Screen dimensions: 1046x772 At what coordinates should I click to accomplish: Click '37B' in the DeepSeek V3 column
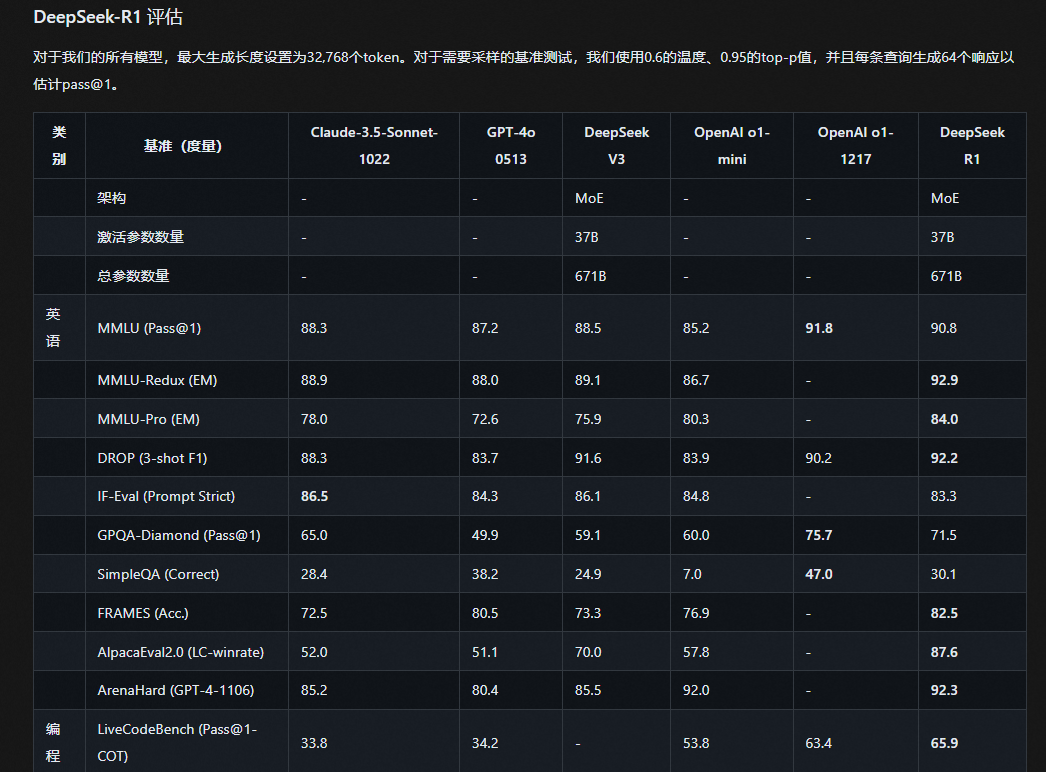click(586, 237)
